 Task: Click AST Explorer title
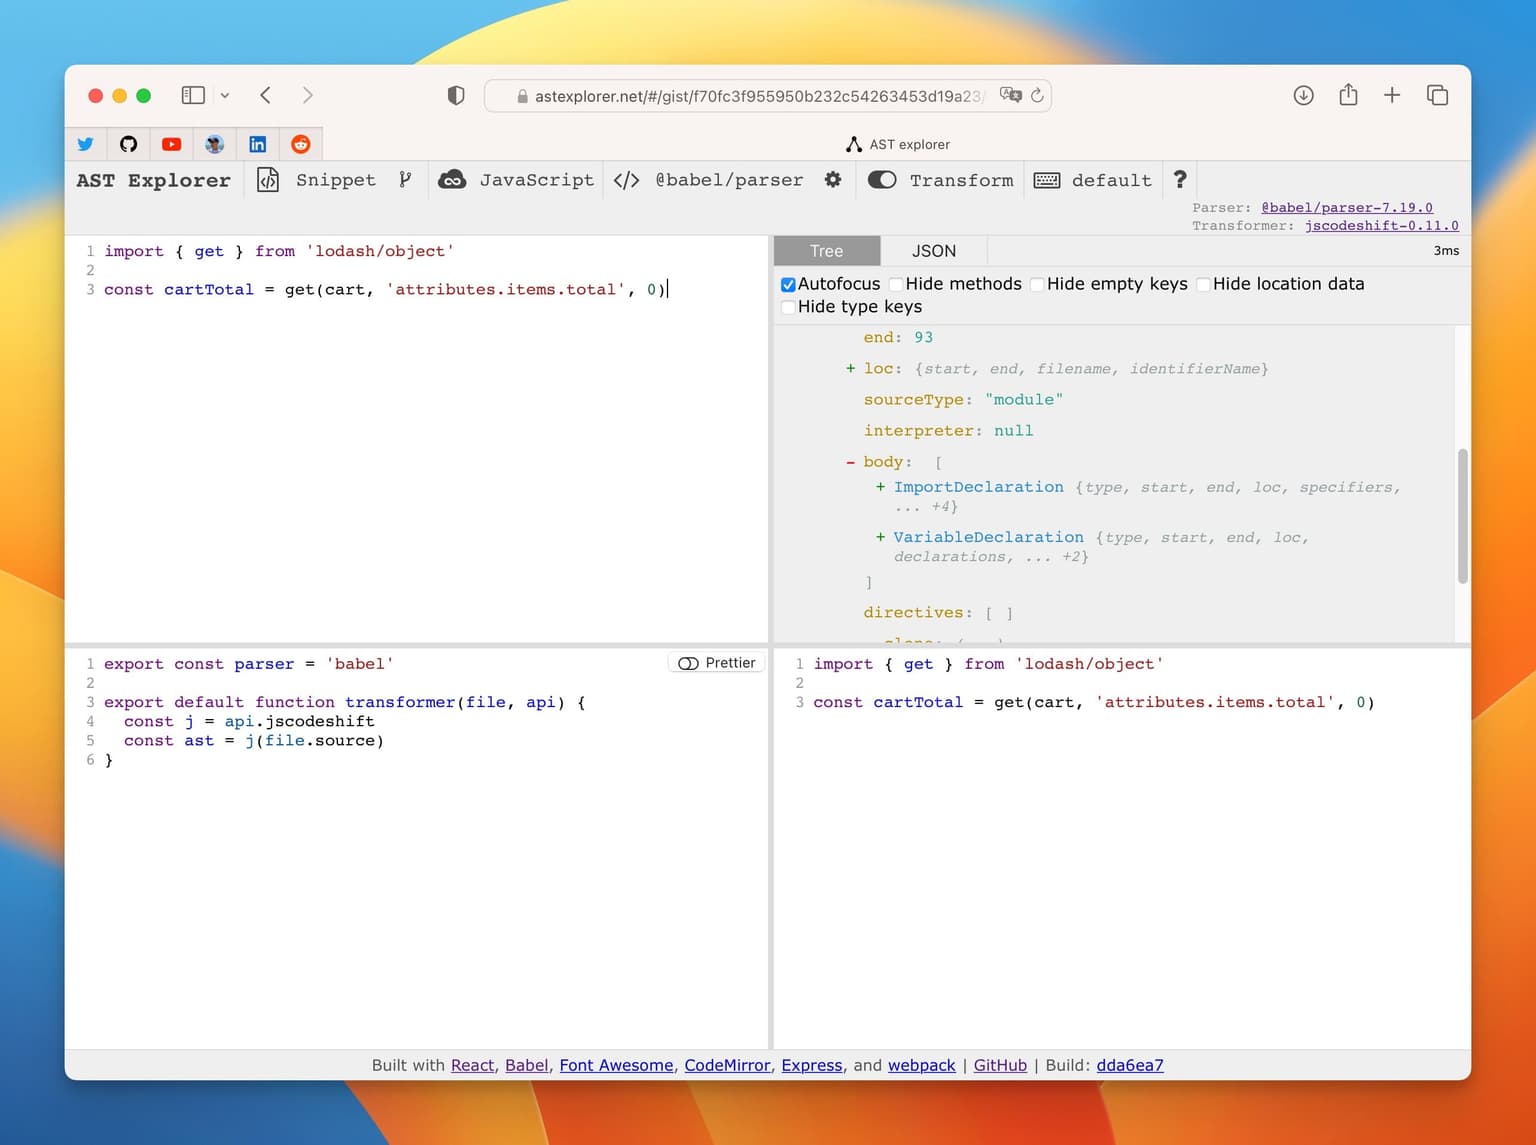coord(154,180)
